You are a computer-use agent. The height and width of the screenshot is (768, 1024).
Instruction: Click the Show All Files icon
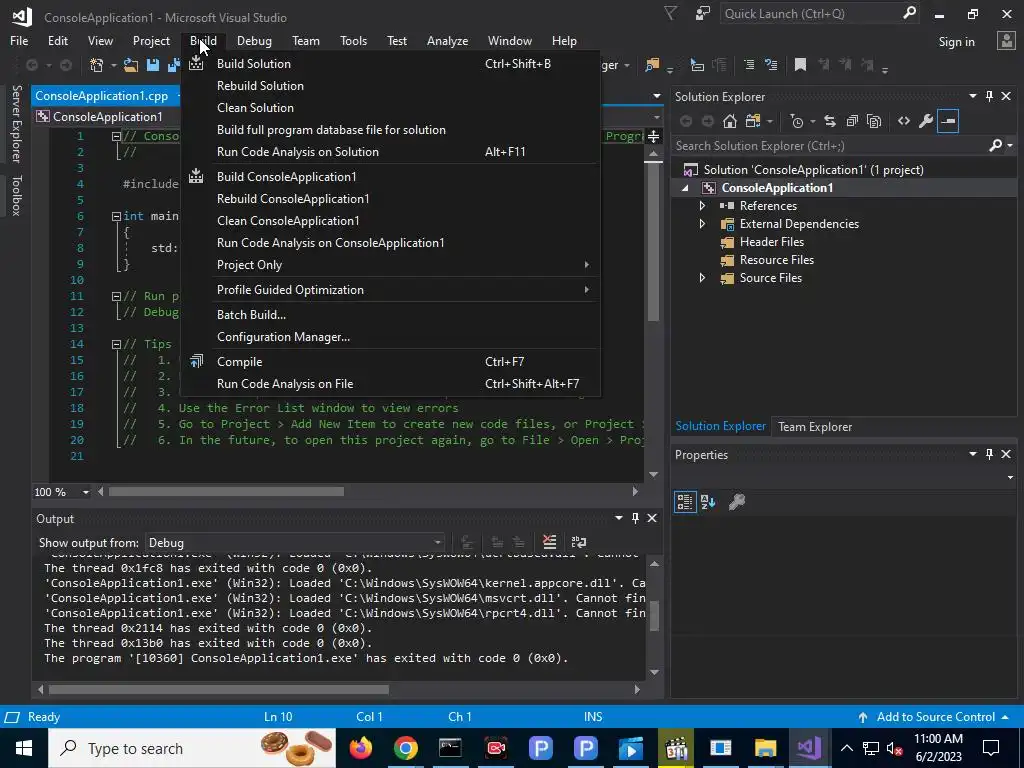(x=874, y=121)
